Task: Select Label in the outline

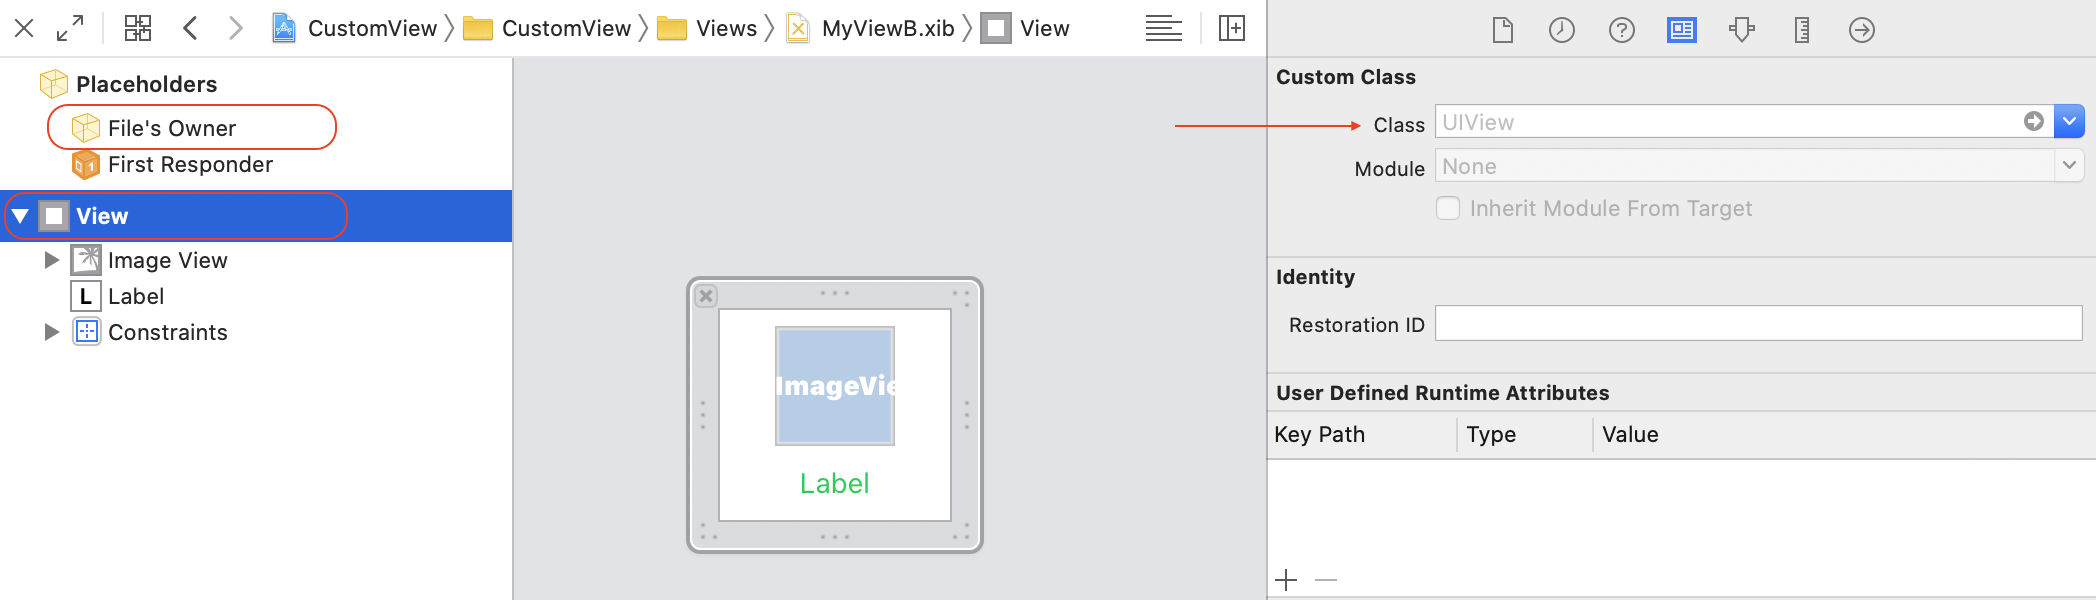Action: tap(136, 296)
